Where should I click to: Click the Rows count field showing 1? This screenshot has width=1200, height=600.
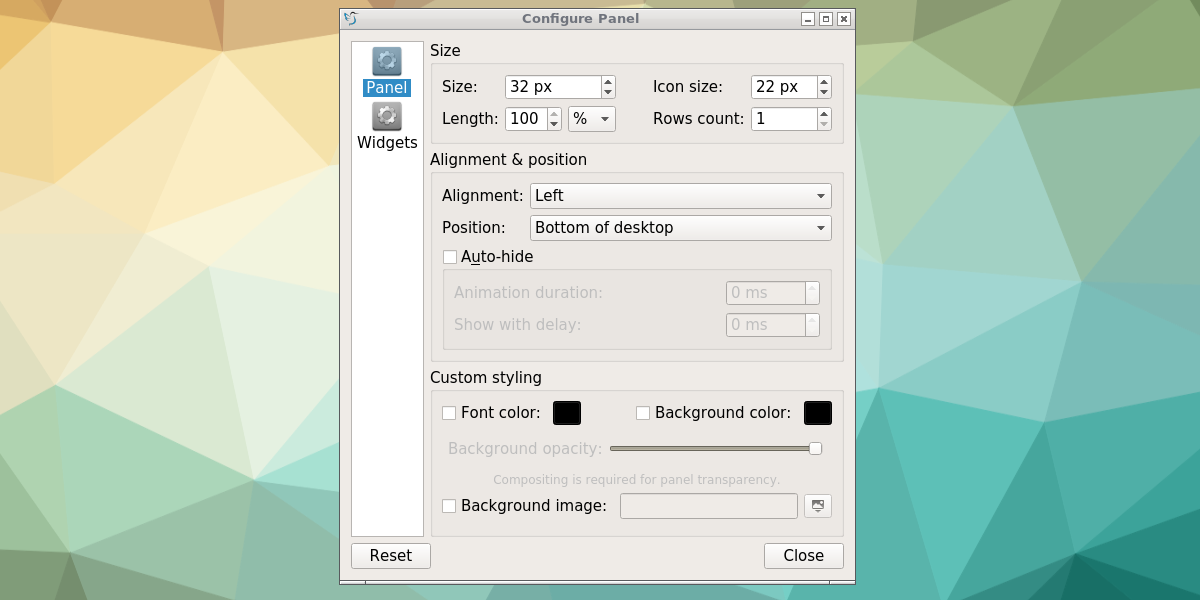[x=784, y=119]
